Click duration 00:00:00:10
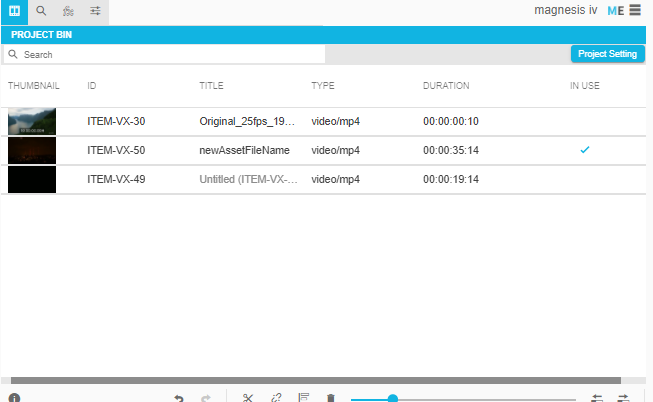 pyautogui.click(x=451, y=121)
